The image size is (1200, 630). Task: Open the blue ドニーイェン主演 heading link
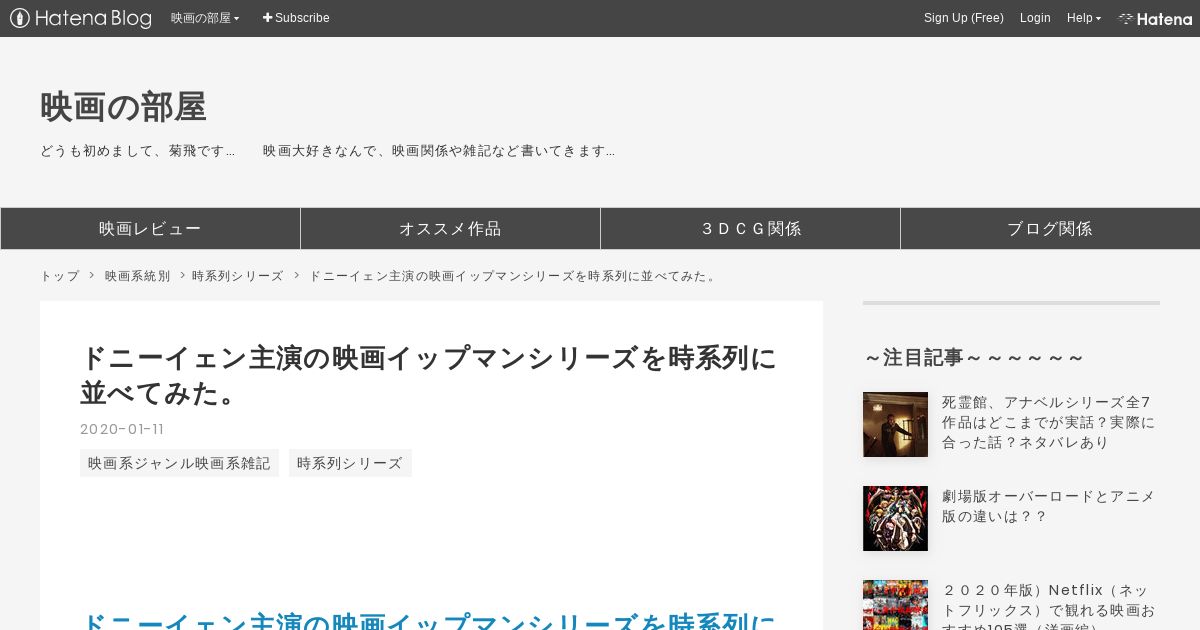pos(428,620)
